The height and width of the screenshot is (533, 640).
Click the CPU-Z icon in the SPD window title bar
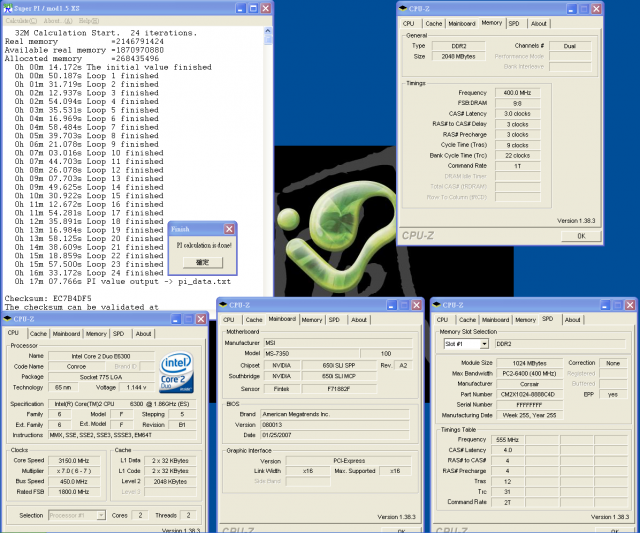(436, 305)
